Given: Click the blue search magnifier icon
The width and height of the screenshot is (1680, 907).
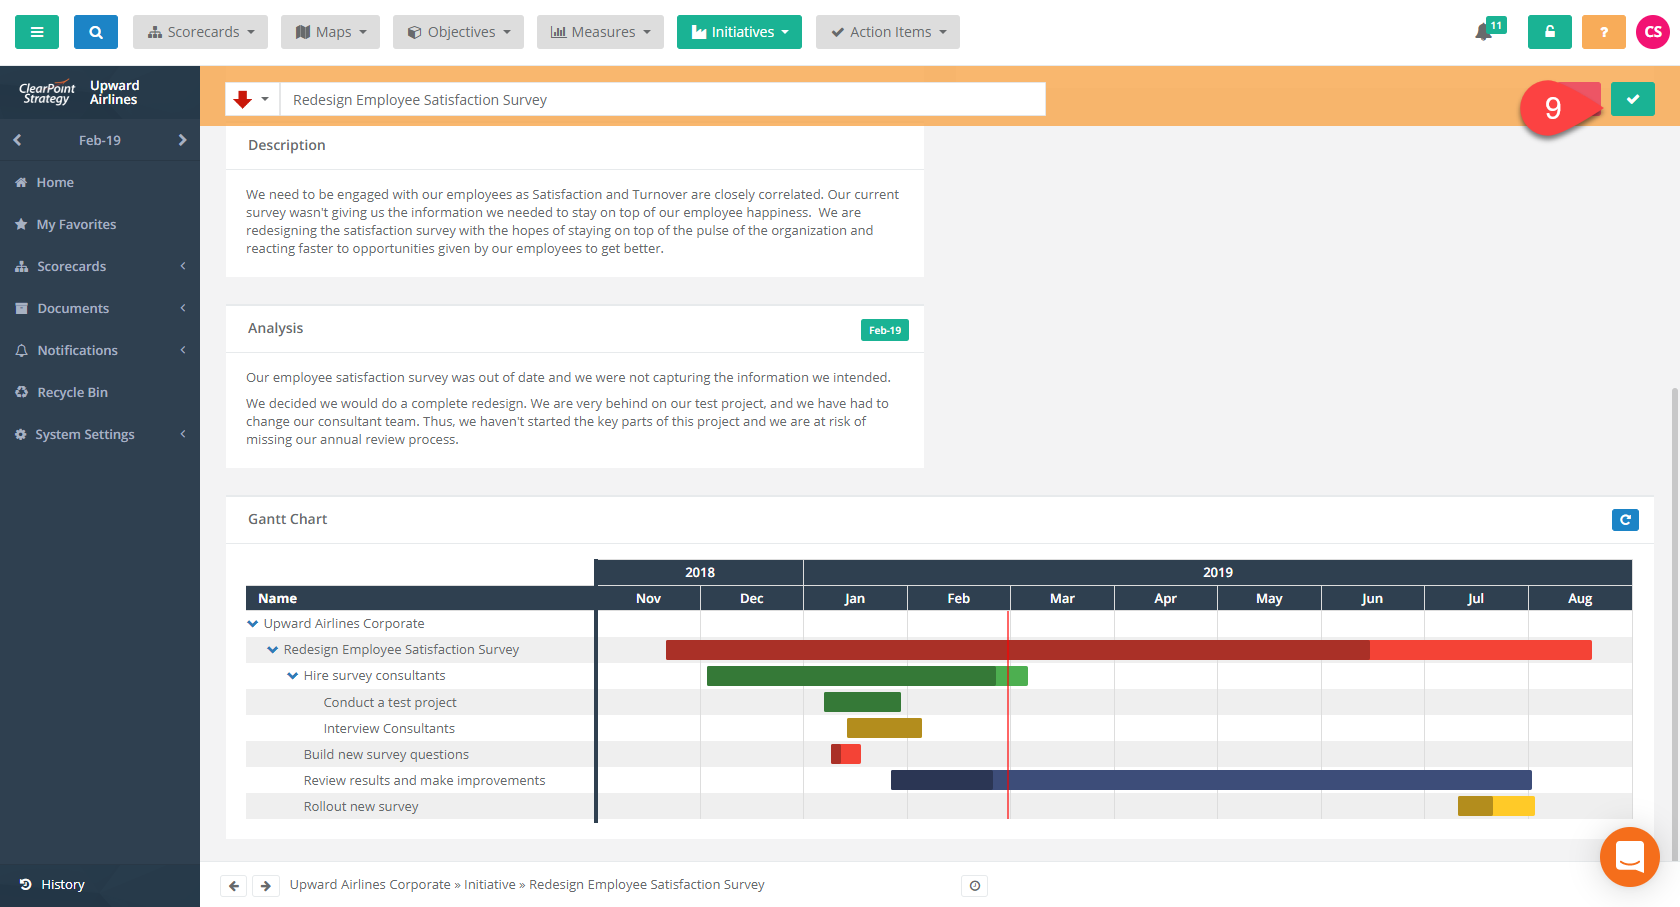Looking at the screenshot, I should pyautogui.click(x=95, y=31).
